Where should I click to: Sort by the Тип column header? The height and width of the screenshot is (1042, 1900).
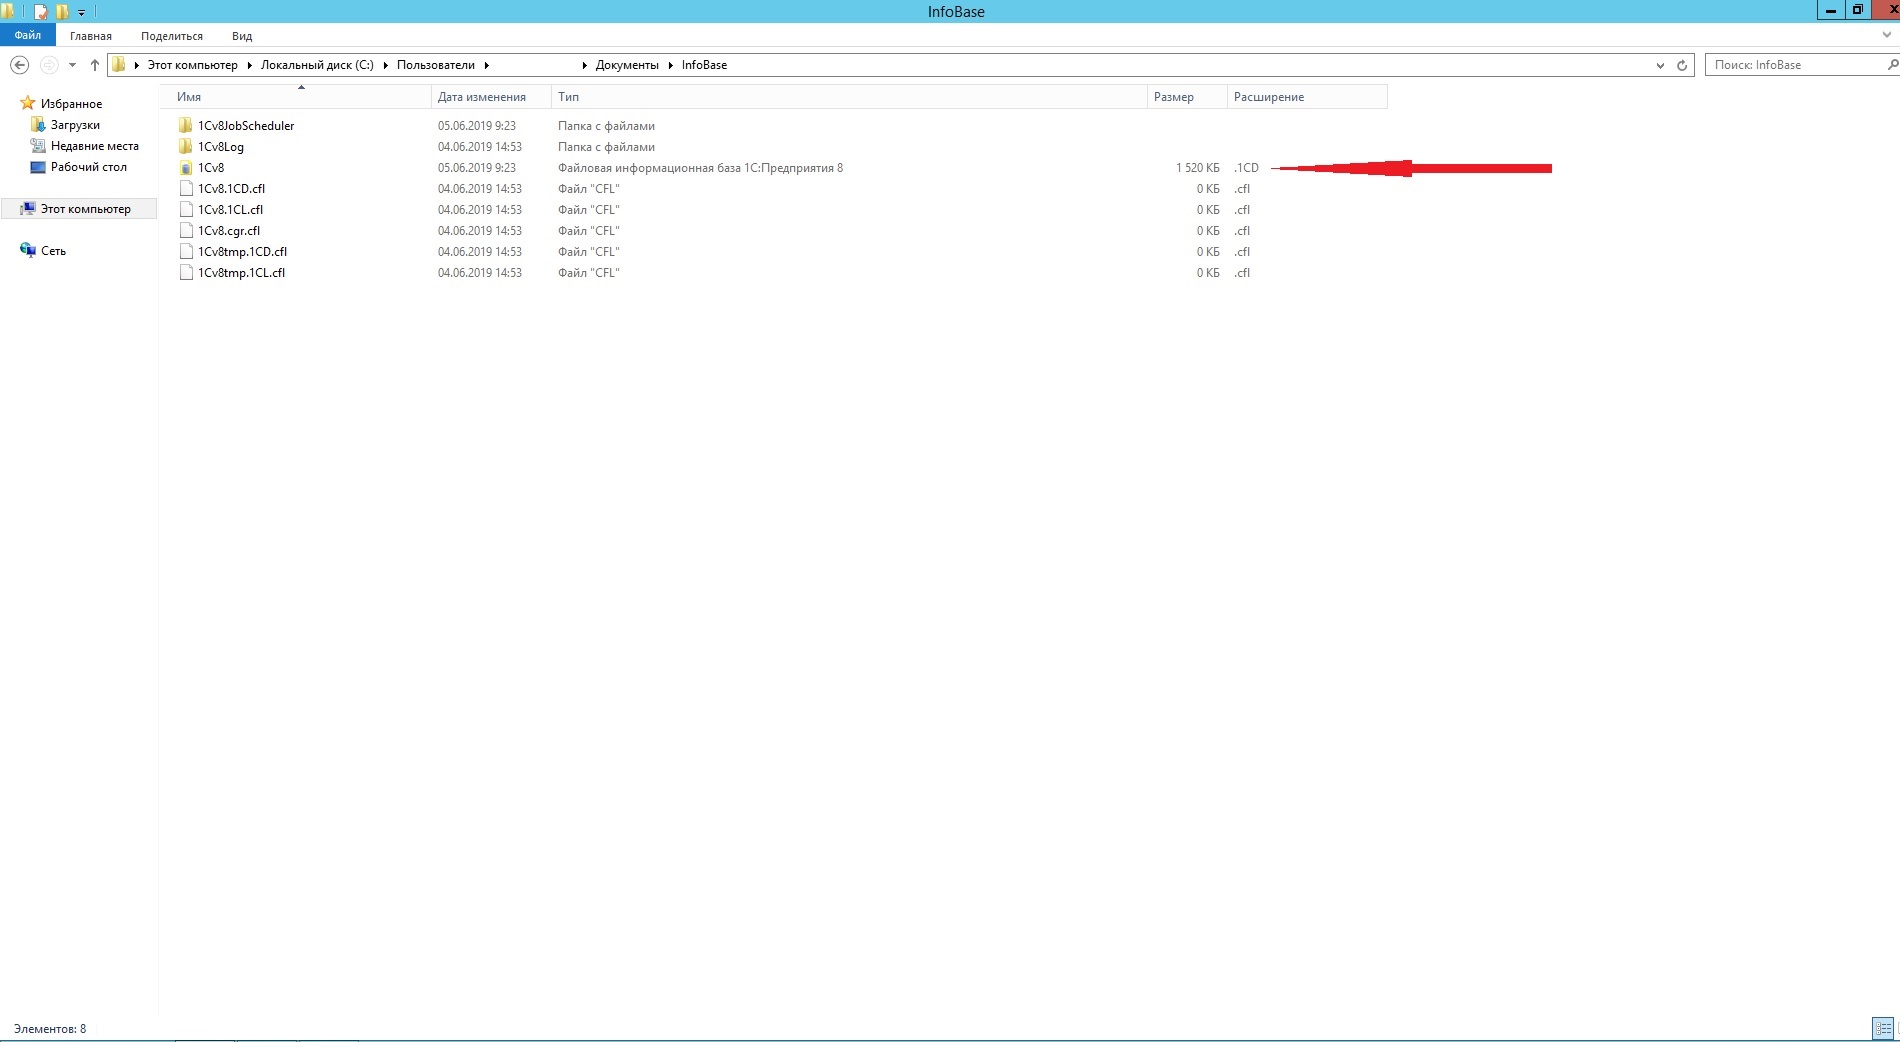[x=849, y=97]
